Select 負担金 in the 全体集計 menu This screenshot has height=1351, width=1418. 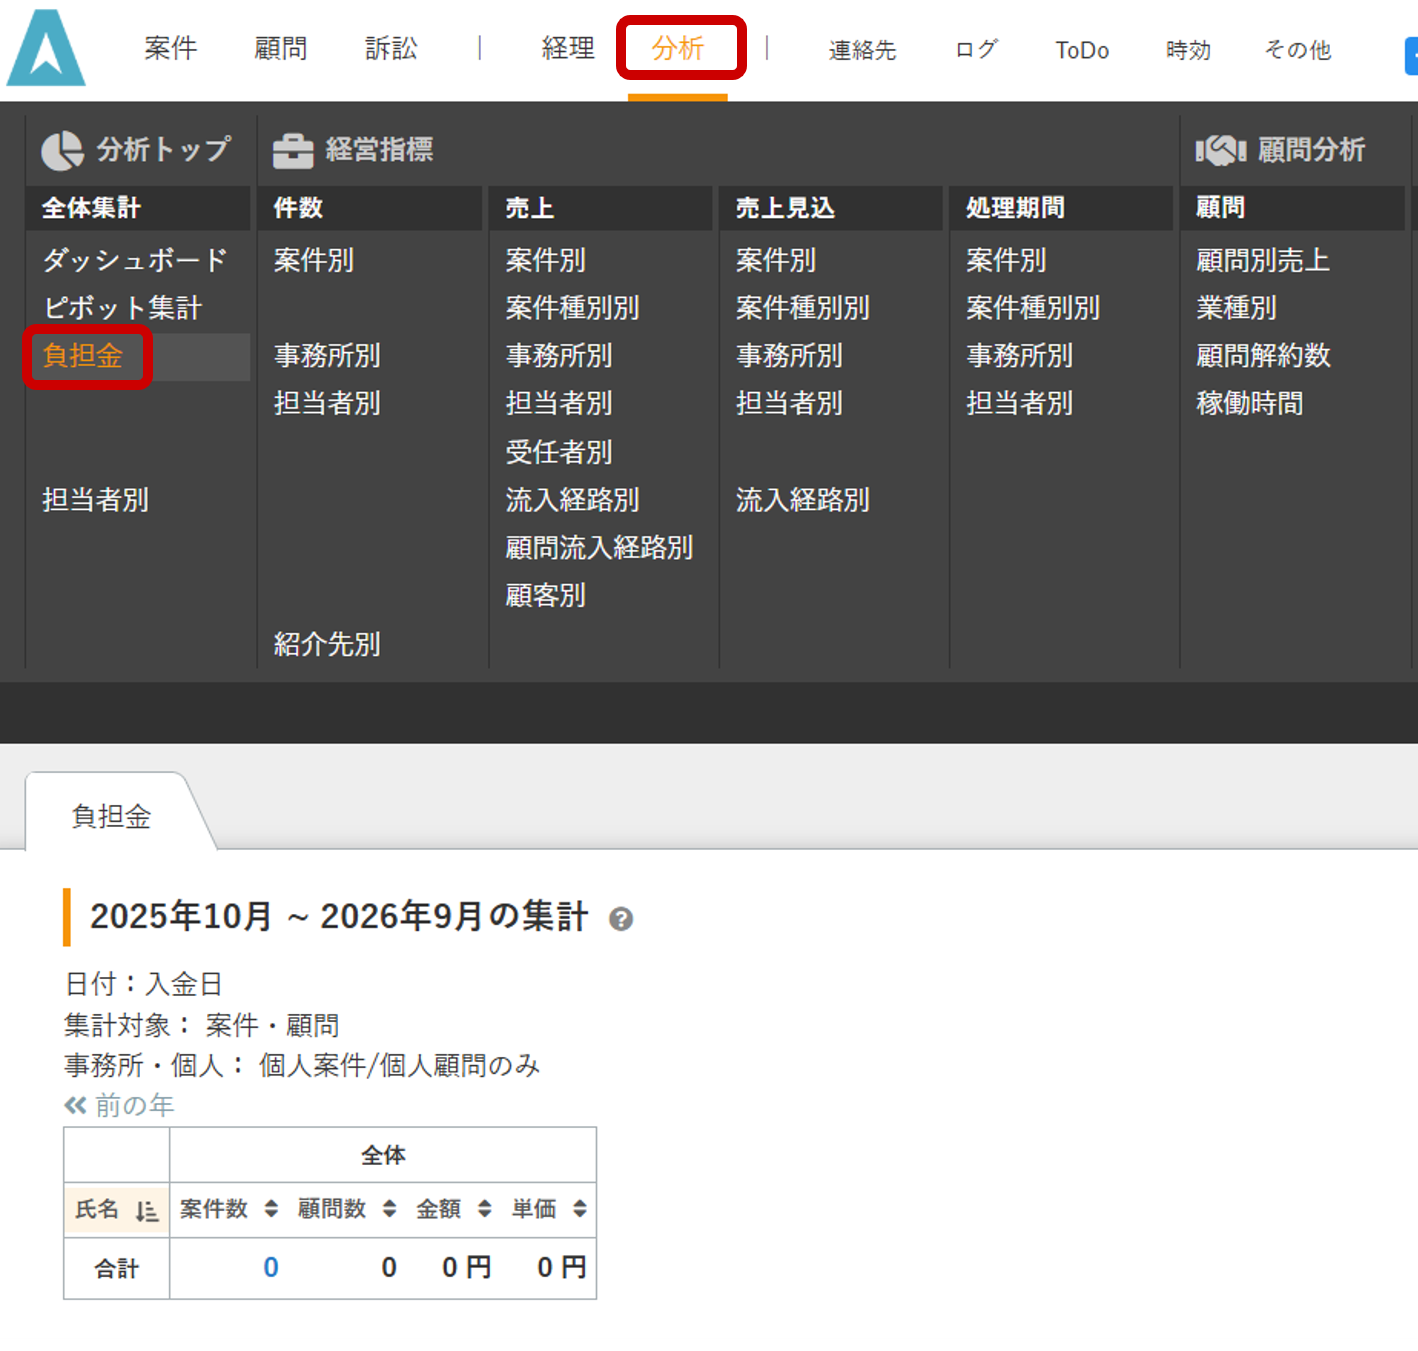83,356
